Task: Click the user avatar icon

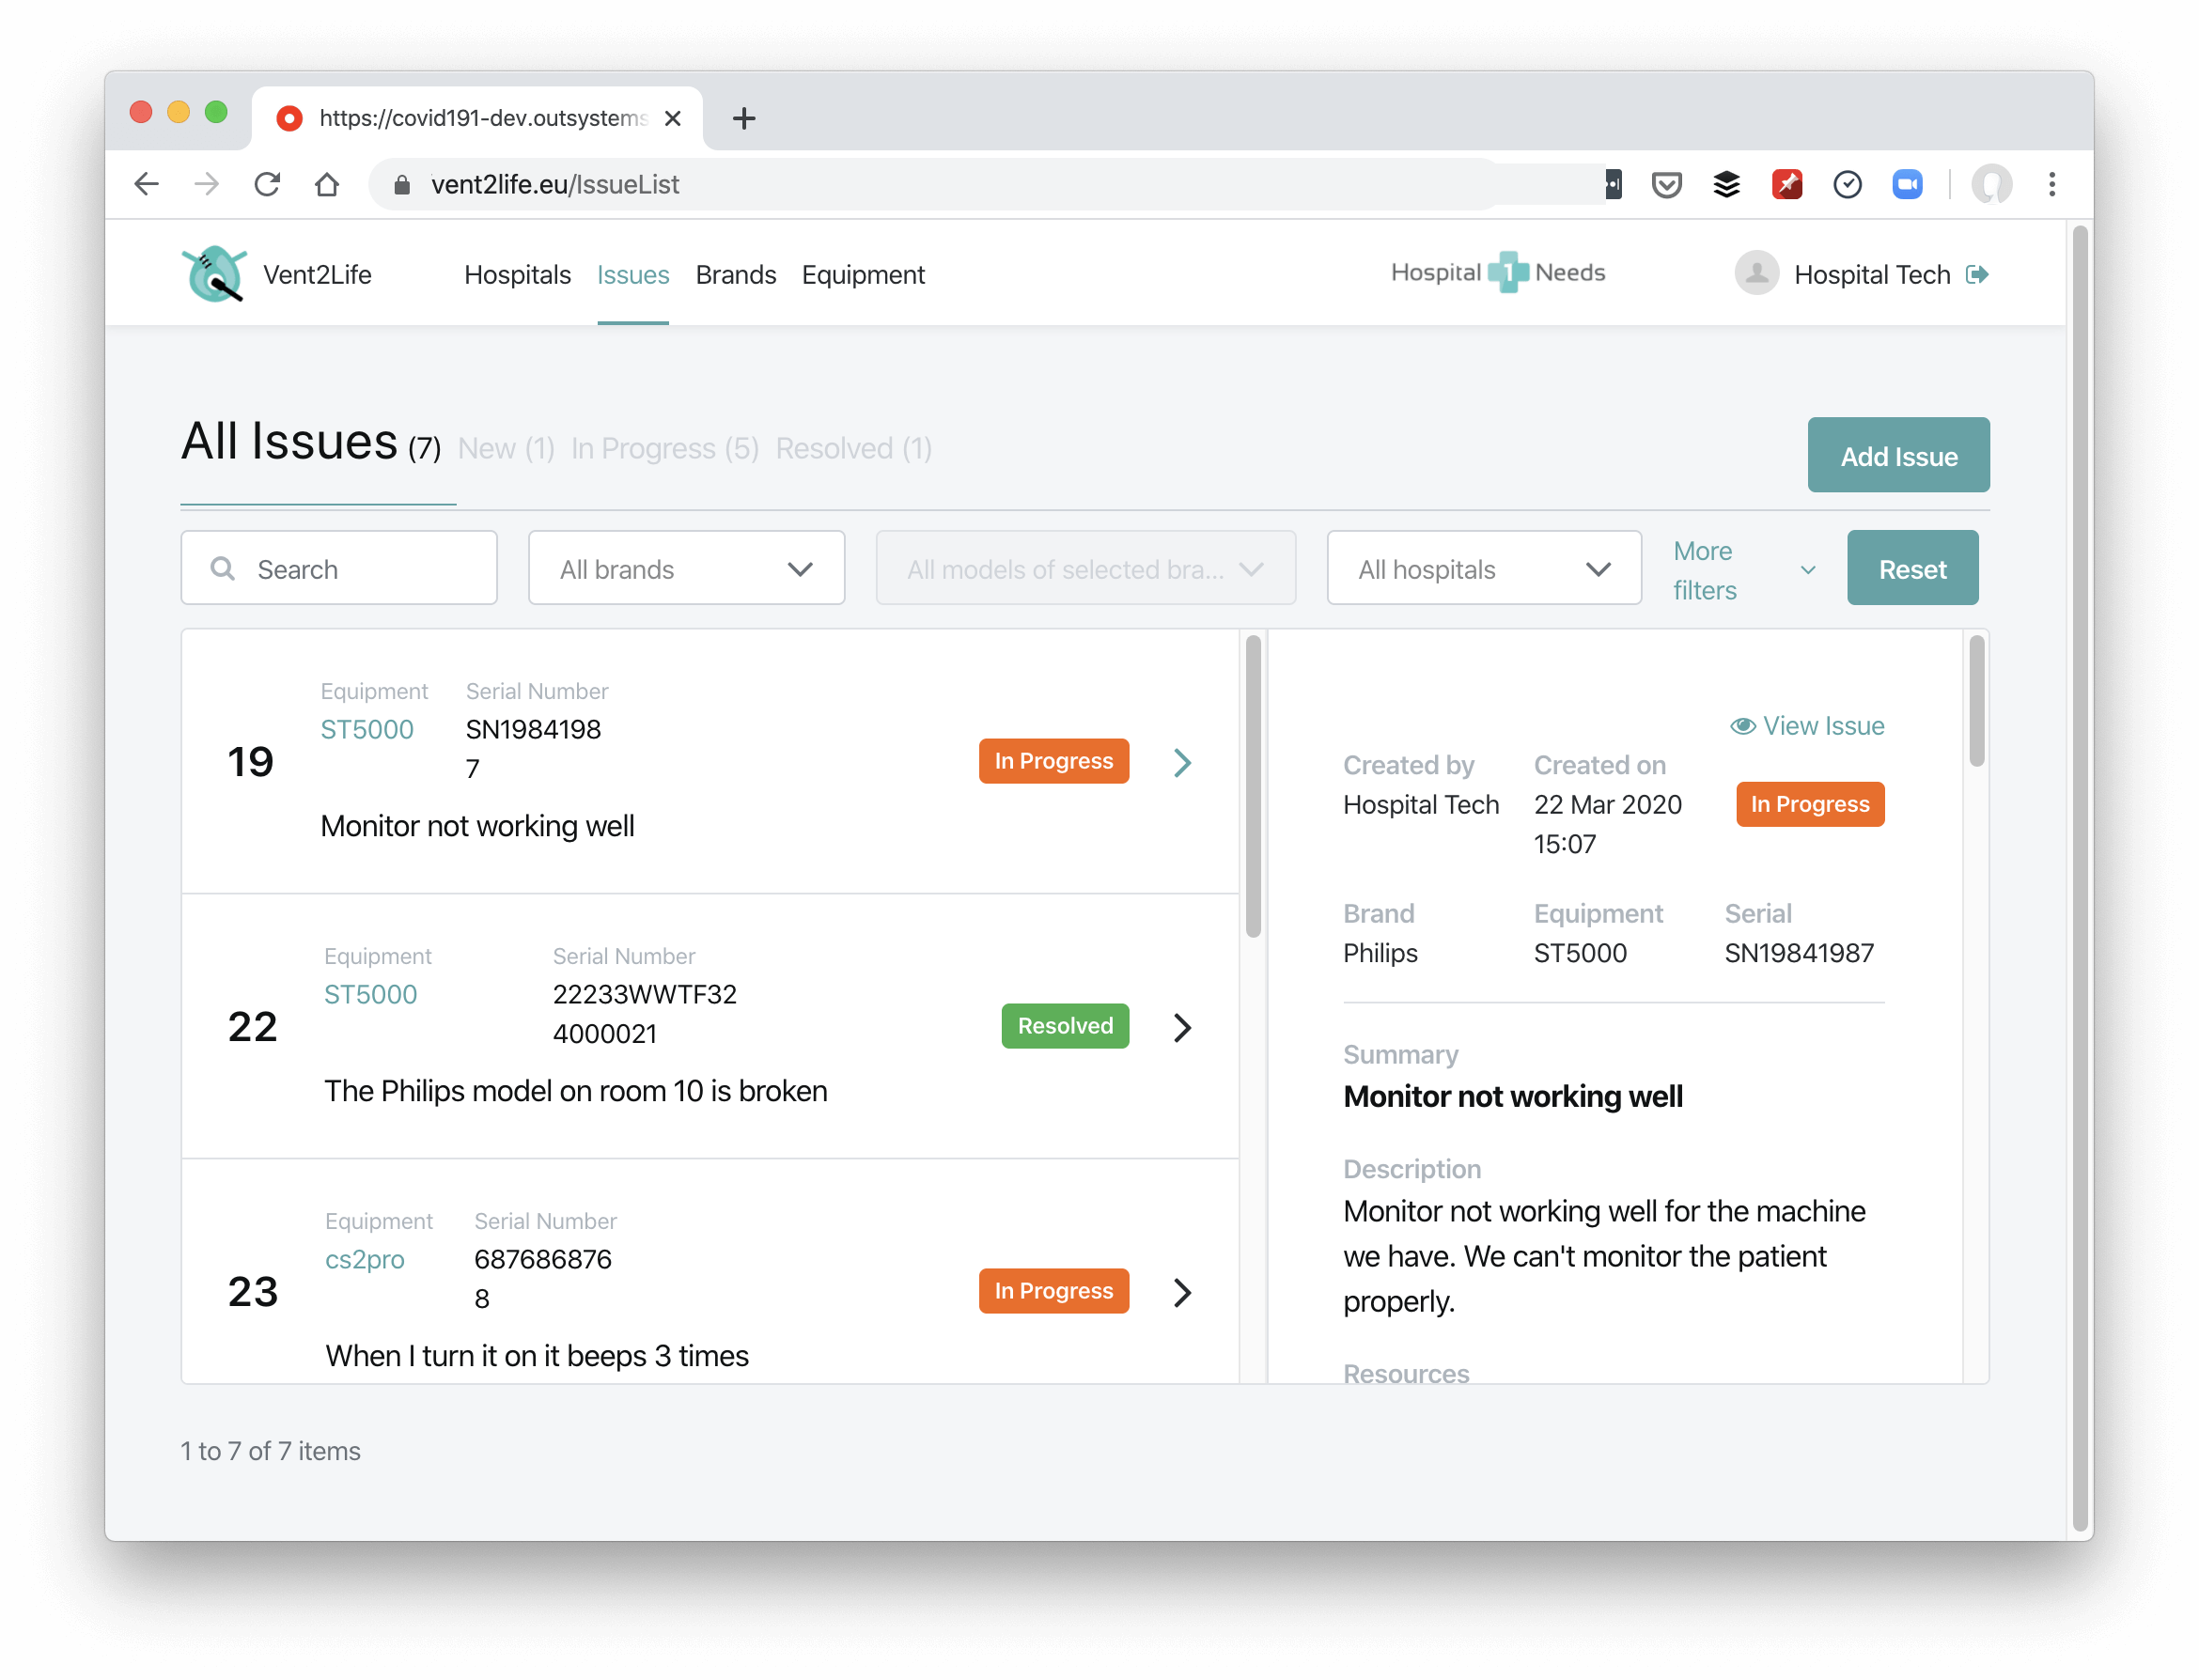Action: tap(1756, 274)
